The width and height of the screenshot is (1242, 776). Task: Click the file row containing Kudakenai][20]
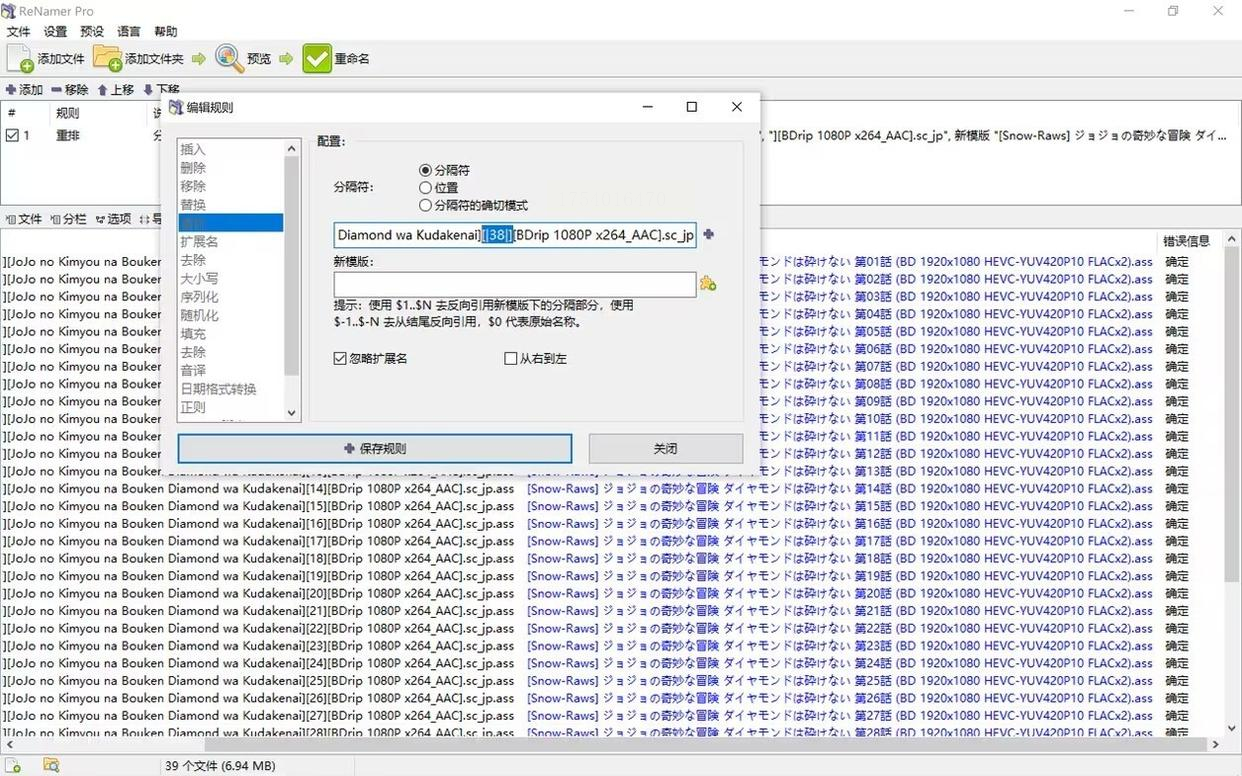coord(258,594)
